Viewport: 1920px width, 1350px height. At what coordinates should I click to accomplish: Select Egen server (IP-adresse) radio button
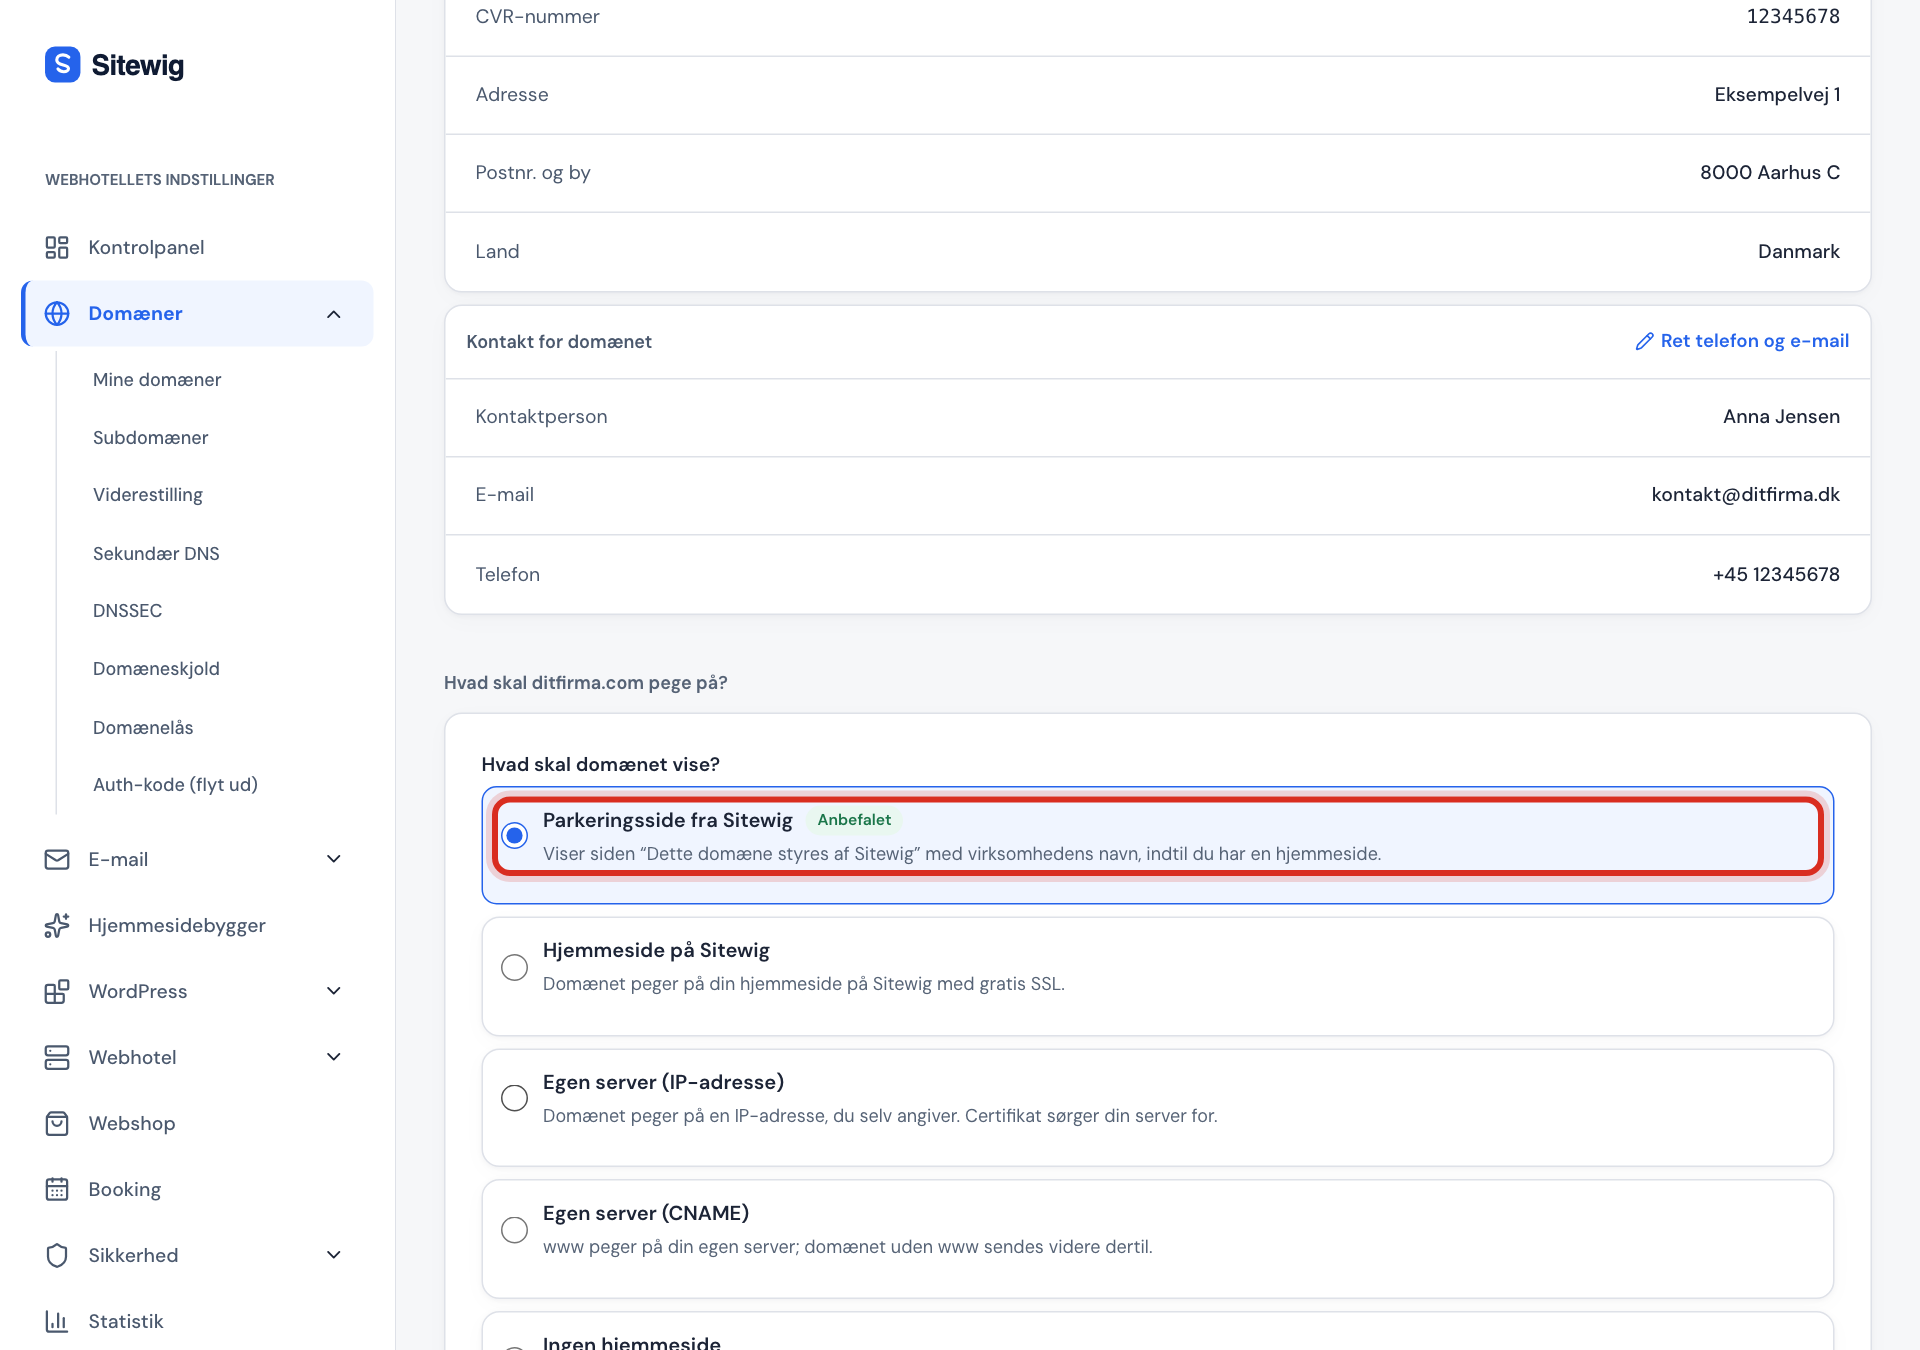[x=514, y=1097]
